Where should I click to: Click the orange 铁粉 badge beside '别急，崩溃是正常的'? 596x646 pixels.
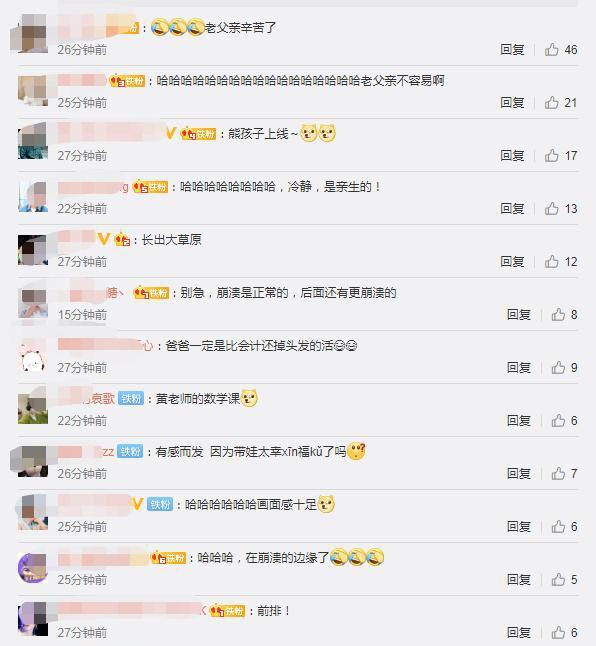pos(151,293)
